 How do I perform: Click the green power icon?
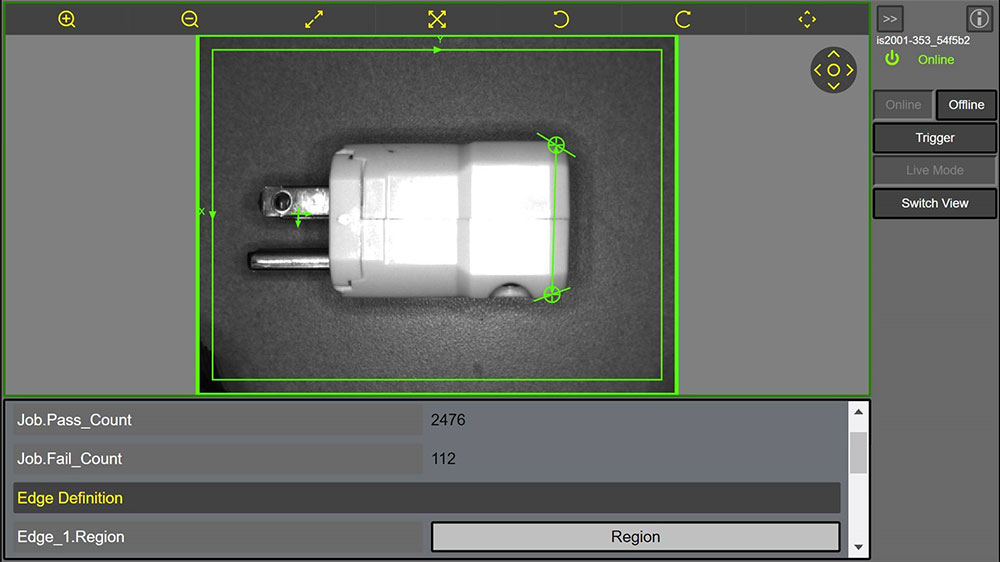[x=892, y=59]
